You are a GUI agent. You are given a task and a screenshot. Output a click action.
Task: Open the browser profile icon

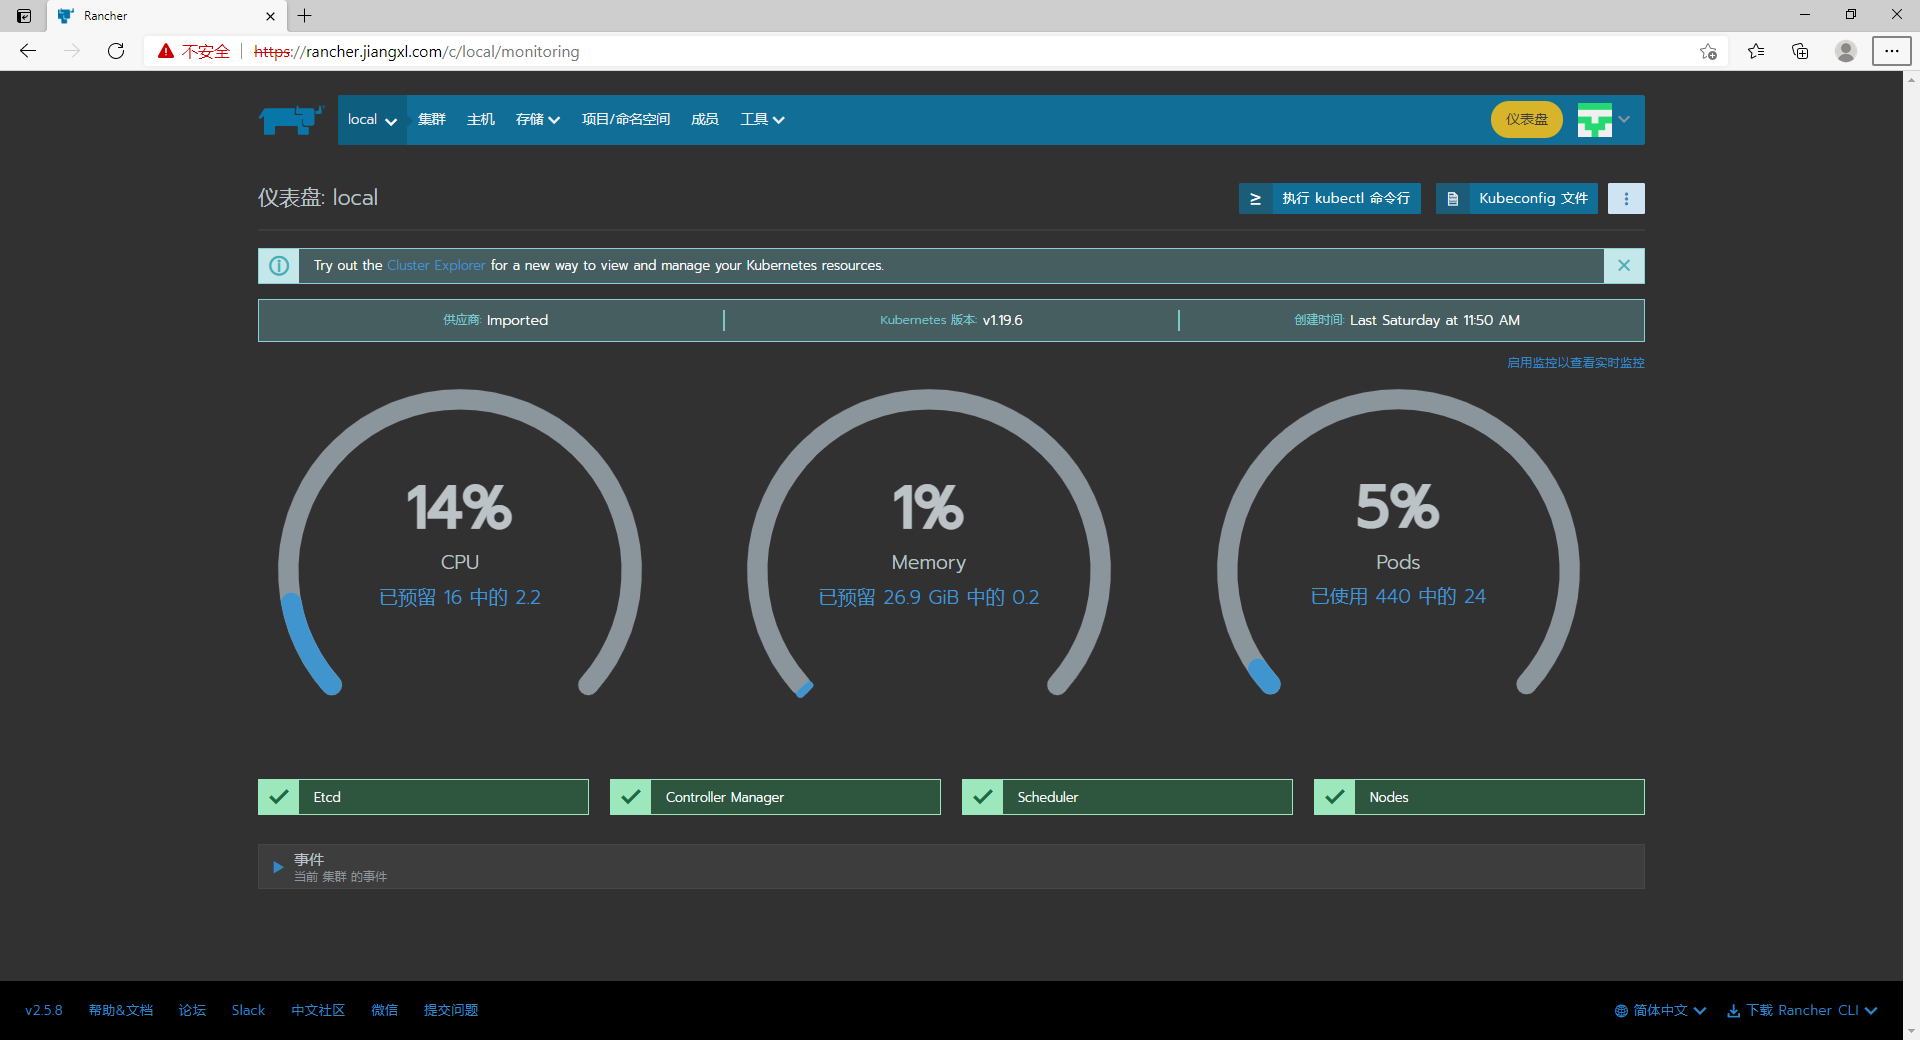click(1846, 51)
